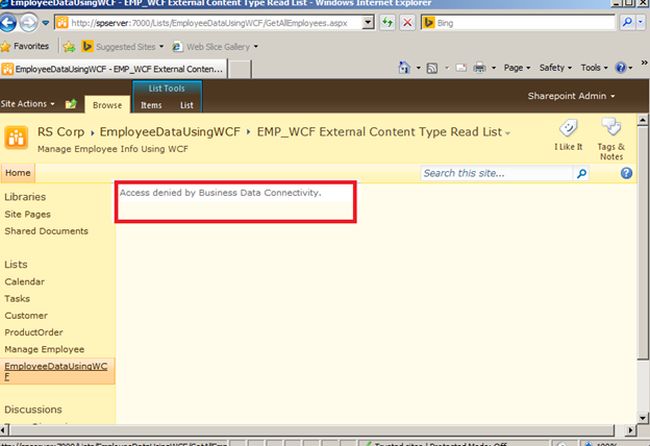
Task: Open the Discussions heading link
Action: (33, 410)
